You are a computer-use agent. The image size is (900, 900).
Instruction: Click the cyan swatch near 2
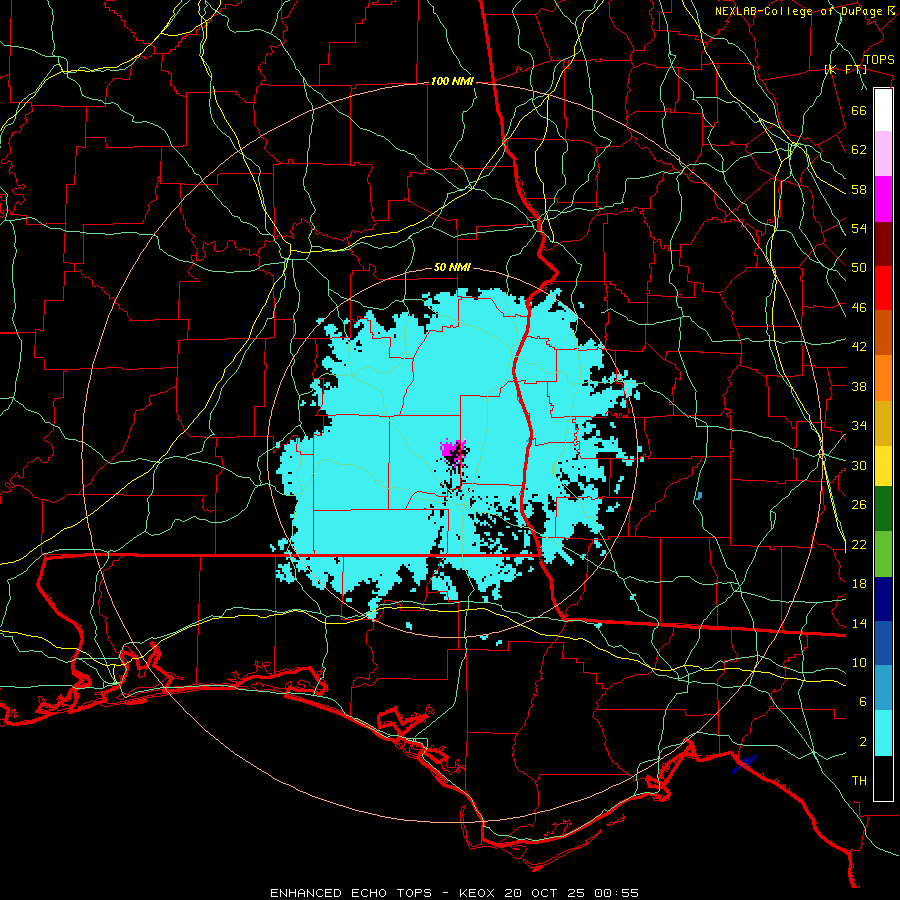883,733
